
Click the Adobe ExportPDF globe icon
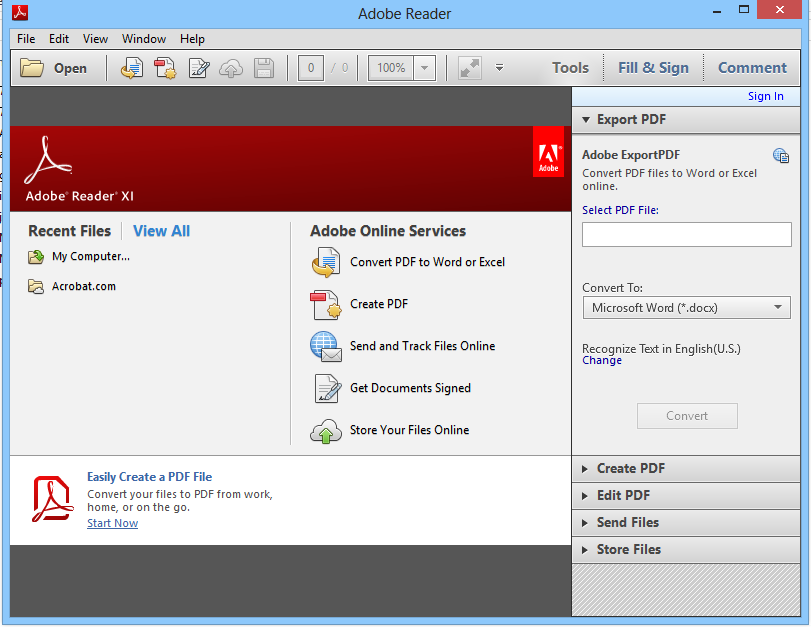(x=780, y=155)
